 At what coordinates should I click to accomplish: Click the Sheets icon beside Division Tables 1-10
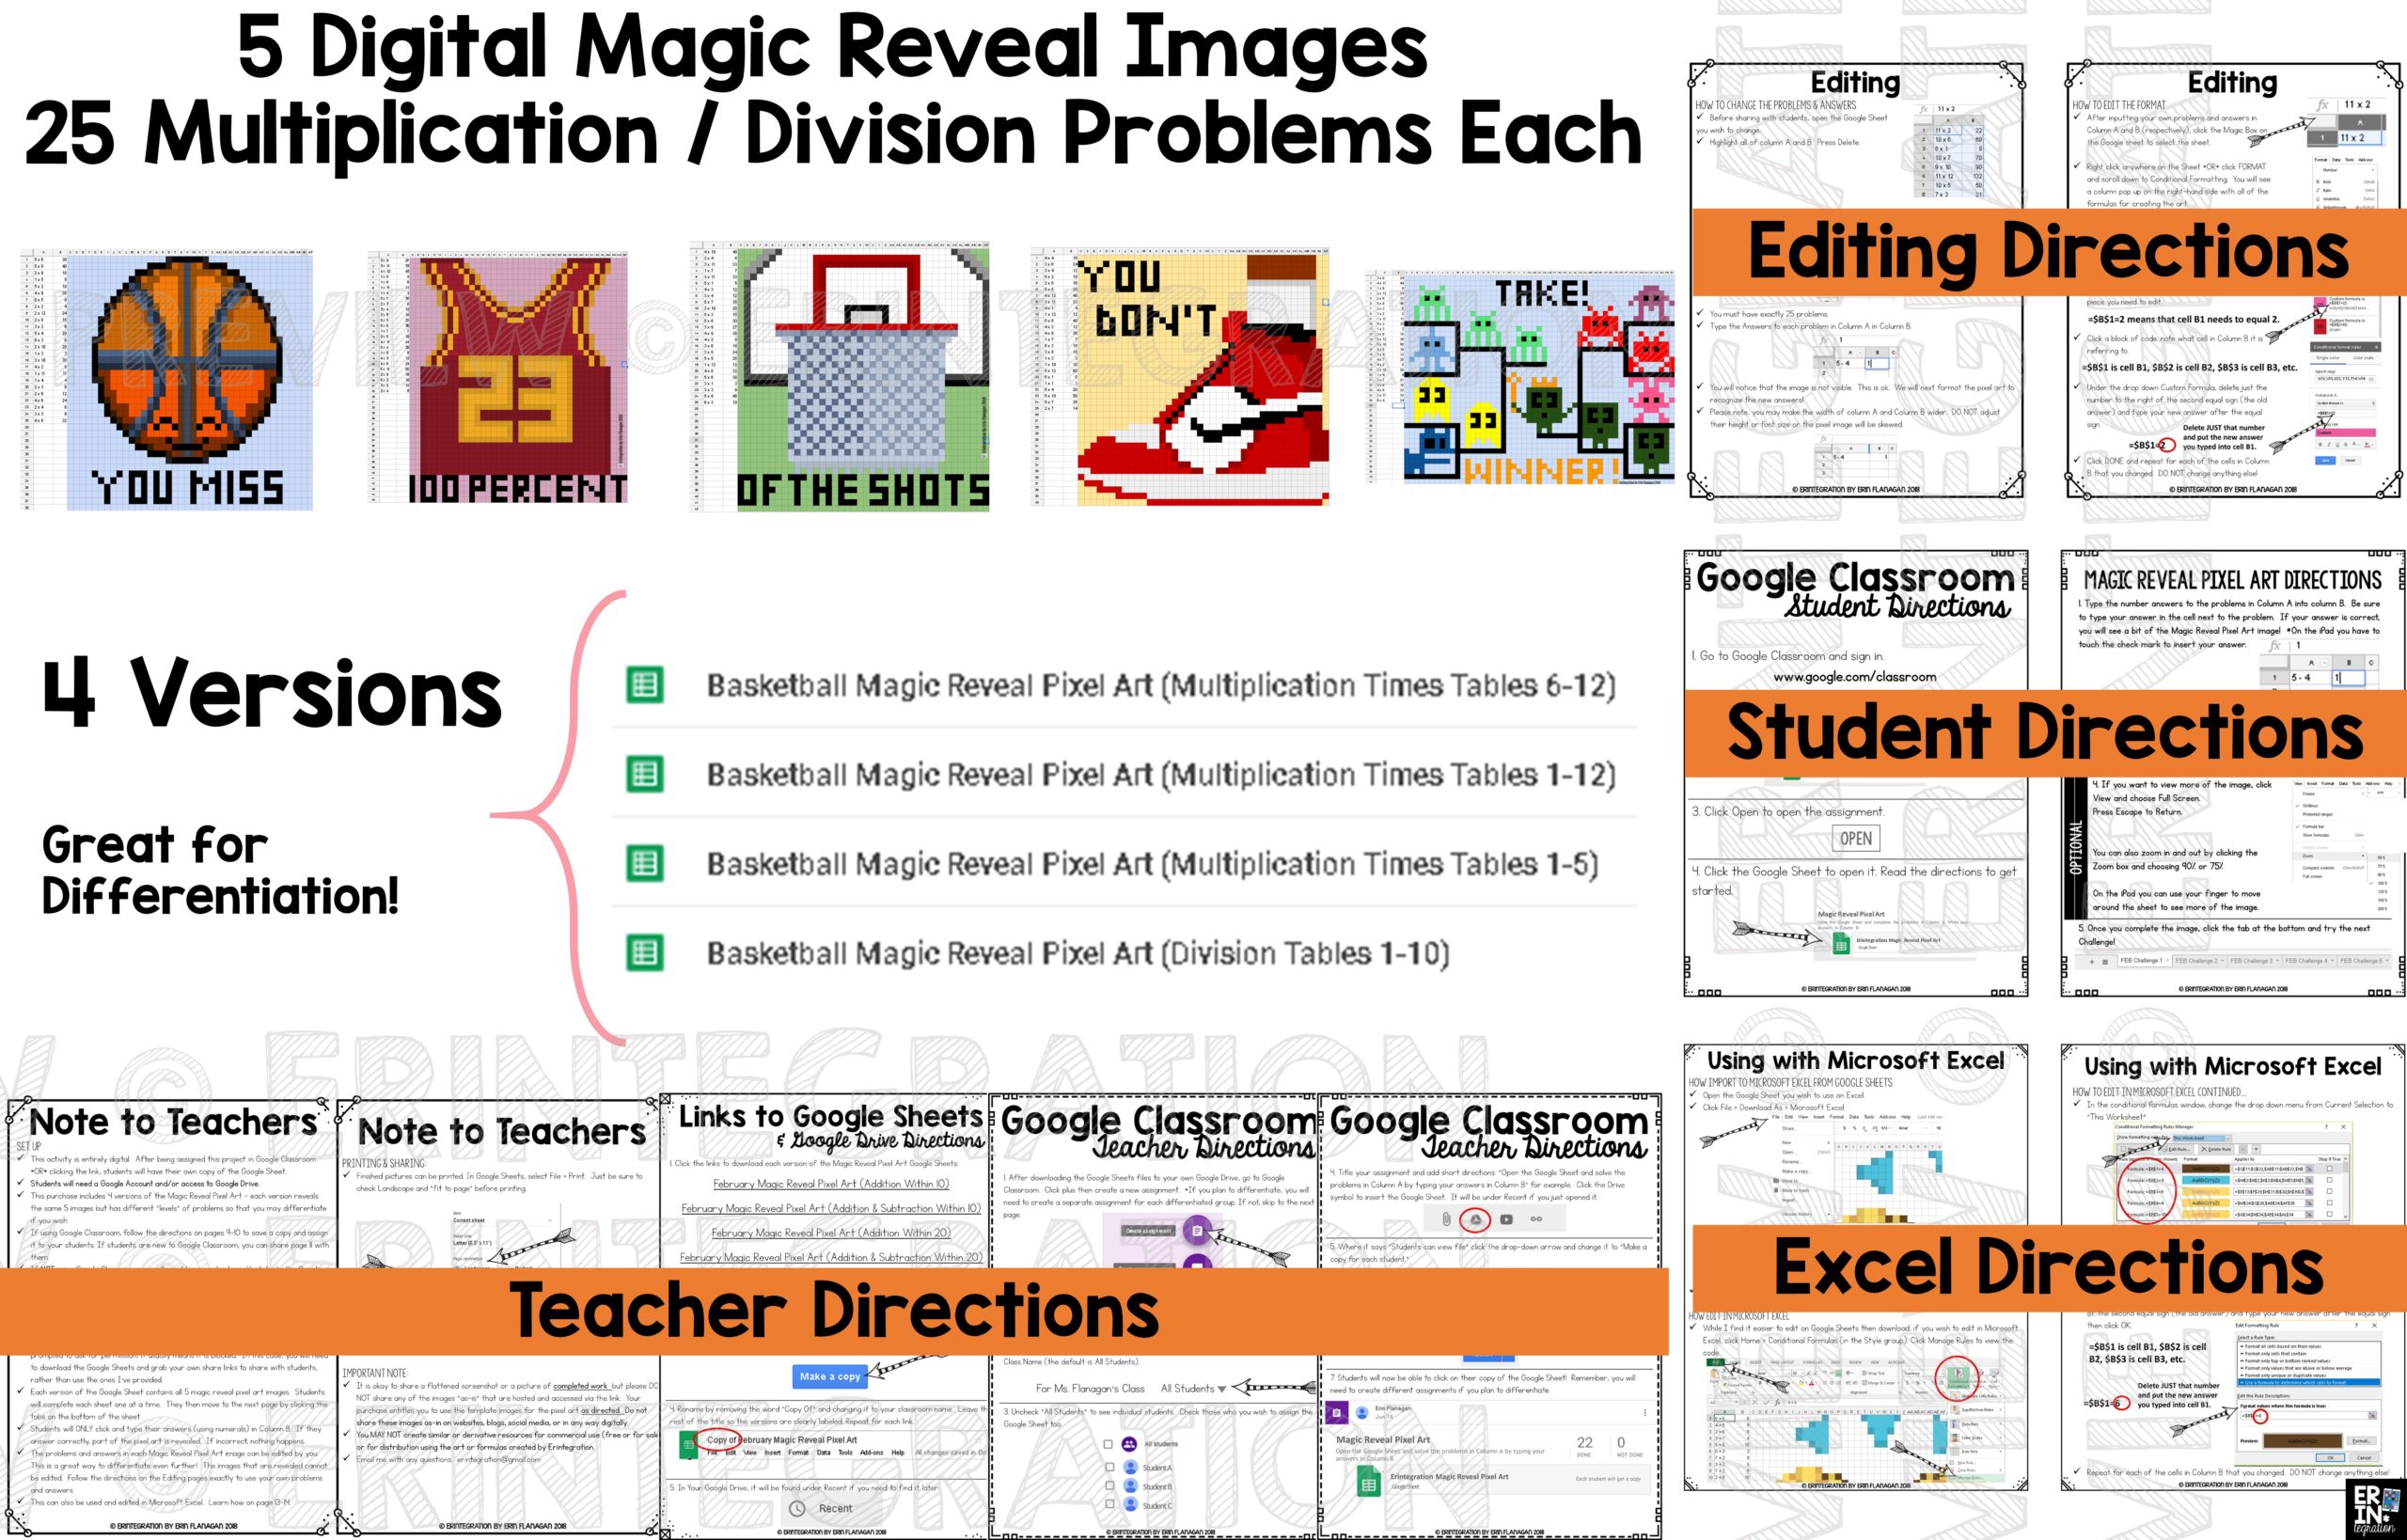[645, 953]
